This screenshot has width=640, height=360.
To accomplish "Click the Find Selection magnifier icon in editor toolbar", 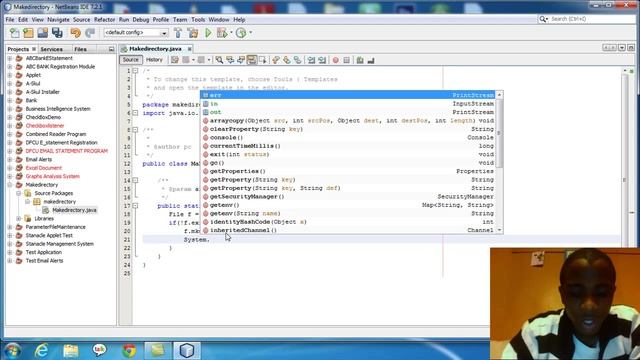I will coord(219,60).
